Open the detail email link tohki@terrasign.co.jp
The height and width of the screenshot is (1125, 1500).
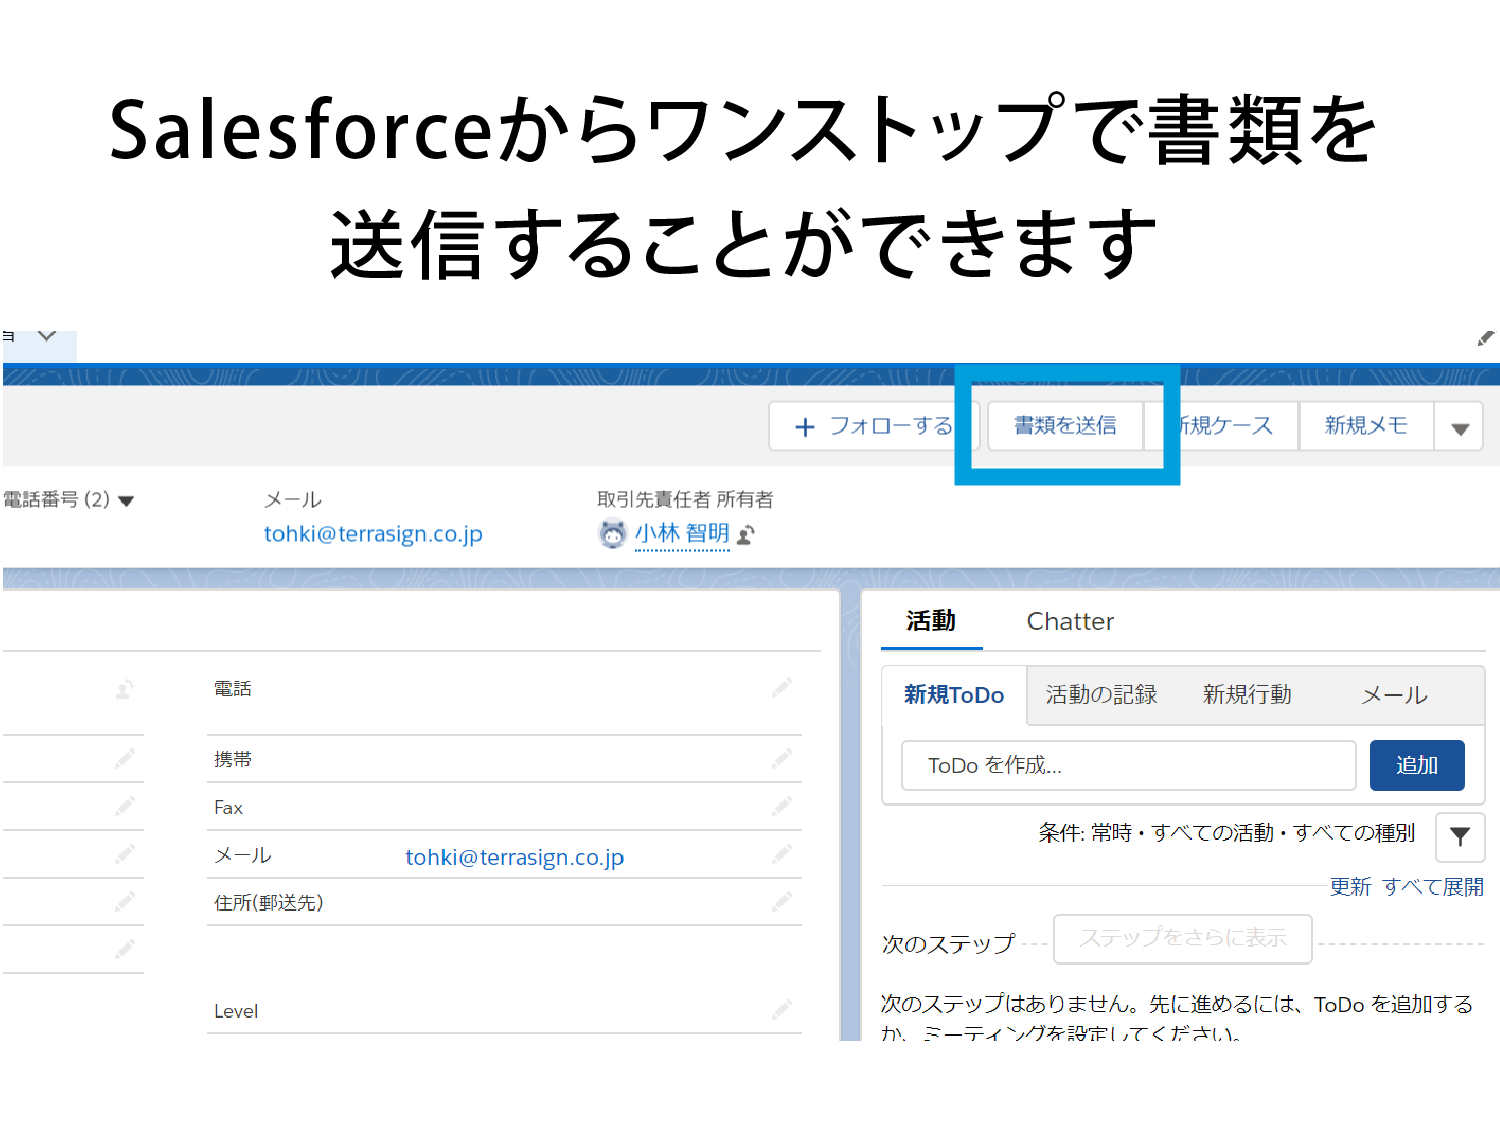(x=514, y=857)
